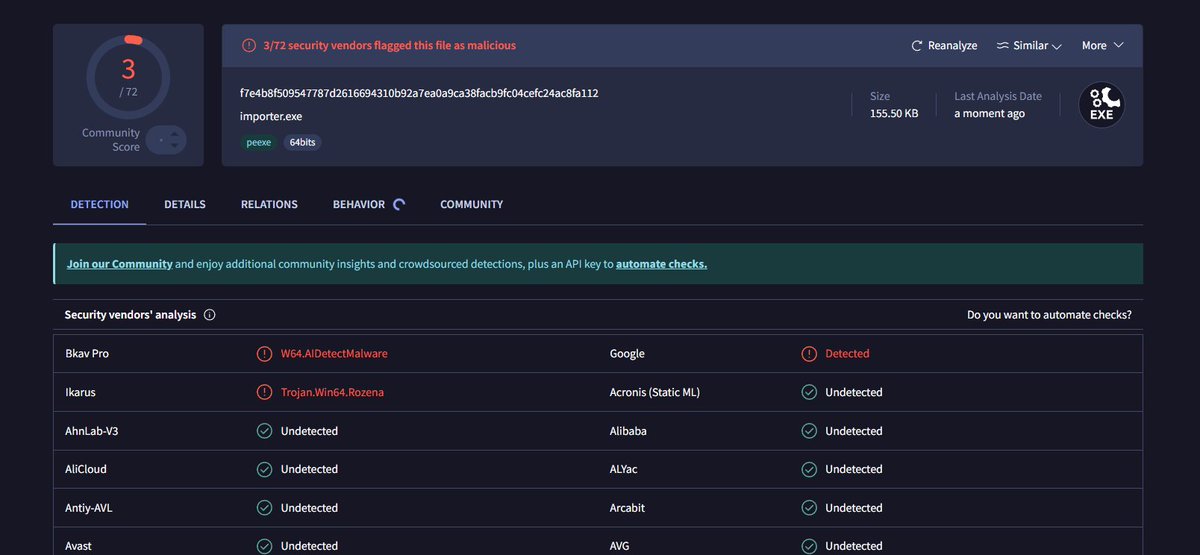Click the Avast undetected checkmark icon
The width and height of the screenshot is (1200, 555).
[264, 546]
